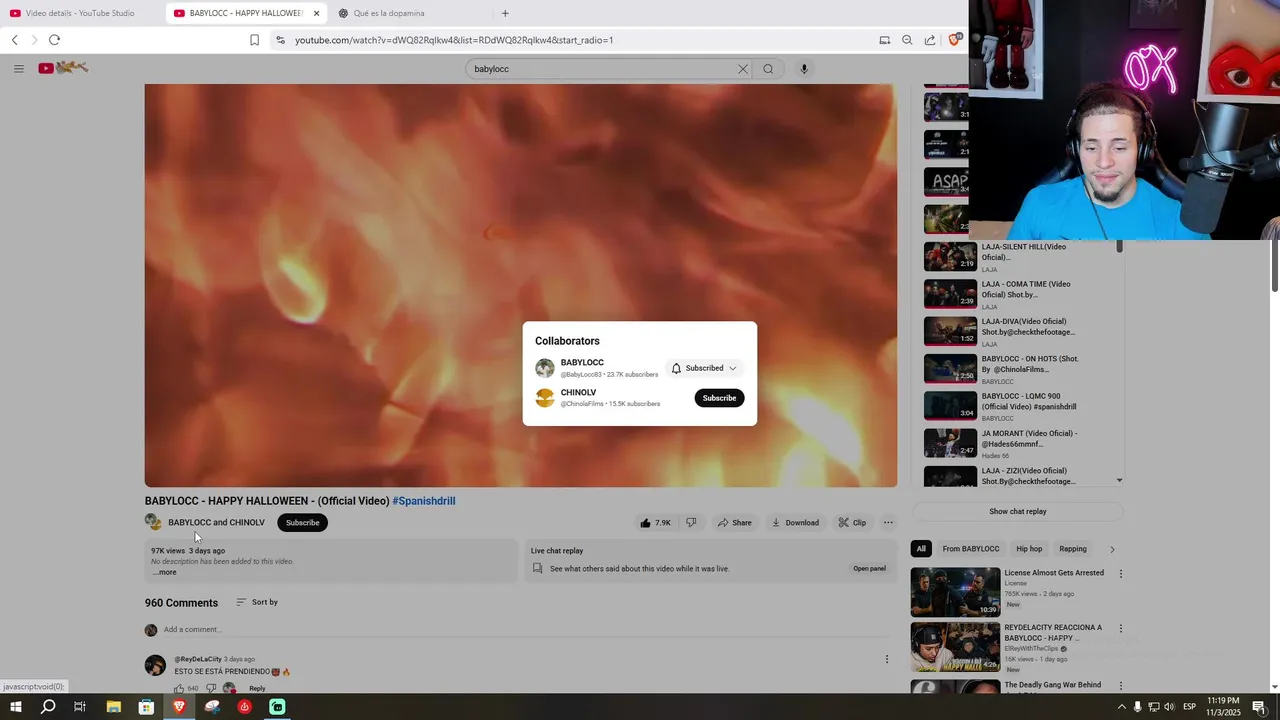
Task: Download the video
Action: (795, 522)
